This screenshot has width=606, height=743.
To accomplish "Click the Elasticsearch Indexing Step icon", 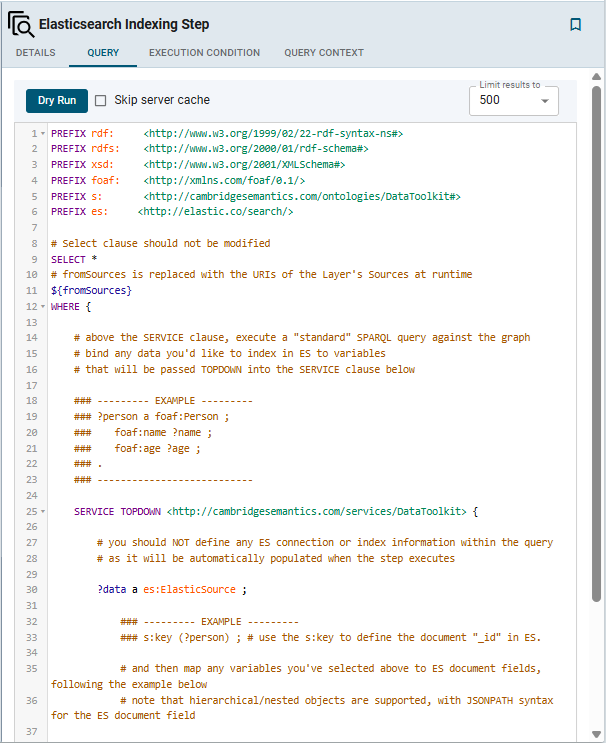I will click(20, 24).
